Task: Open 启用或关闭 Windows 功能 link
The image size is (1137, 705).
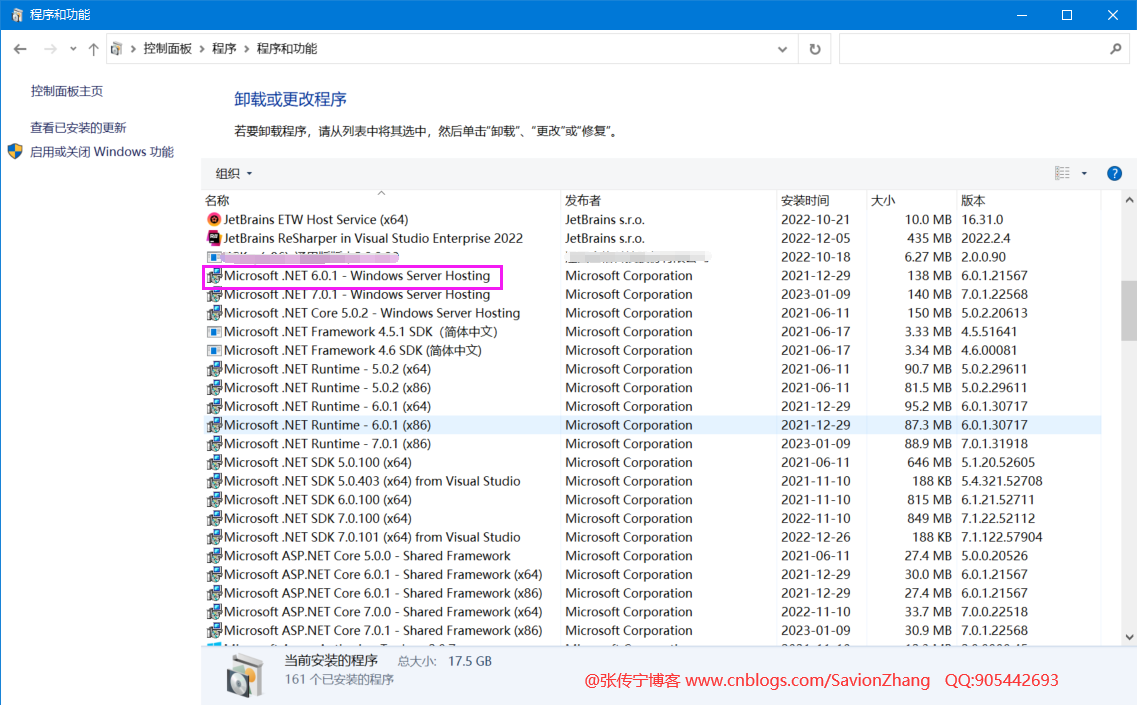Action: (x=101, y=153)
